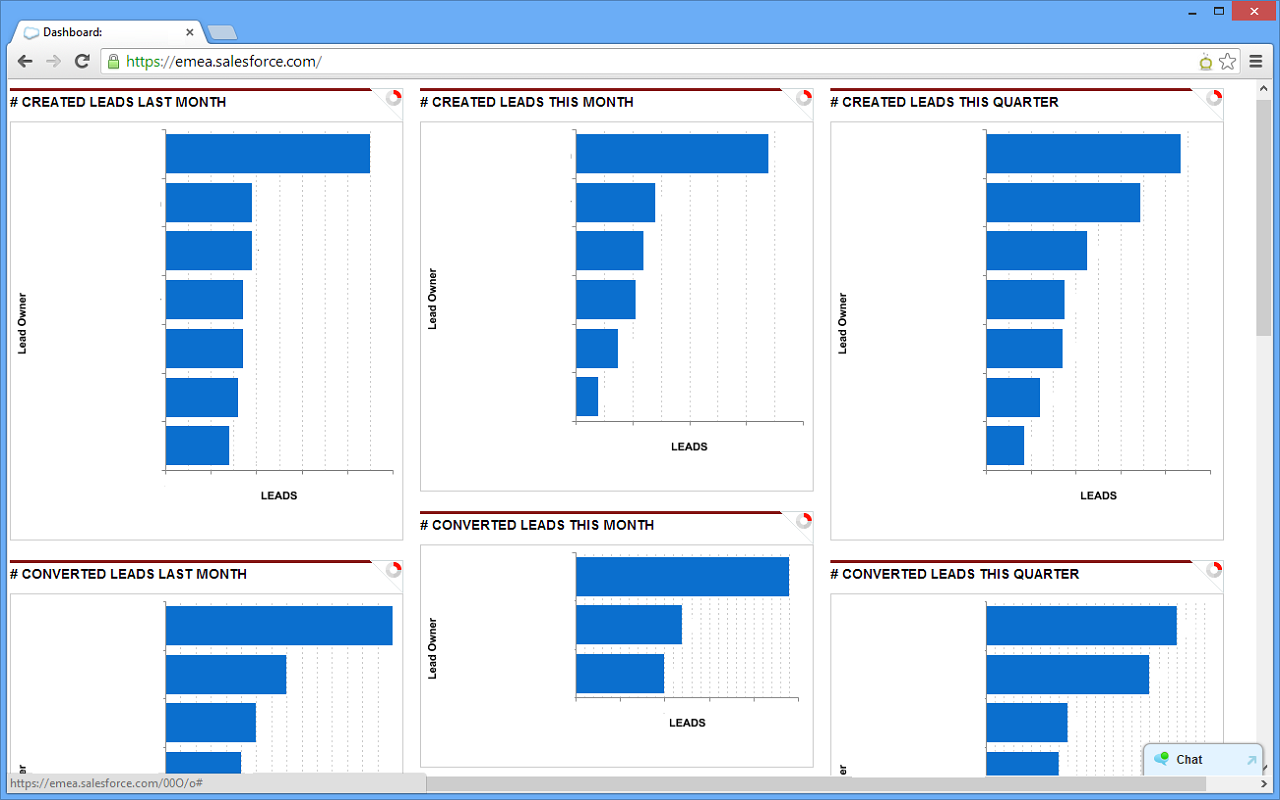The width and height of the screenshot is (1280, 800).
Task: Click the Dashboard tab's Salesforce cloud favicon
Action: click(31, 33)
